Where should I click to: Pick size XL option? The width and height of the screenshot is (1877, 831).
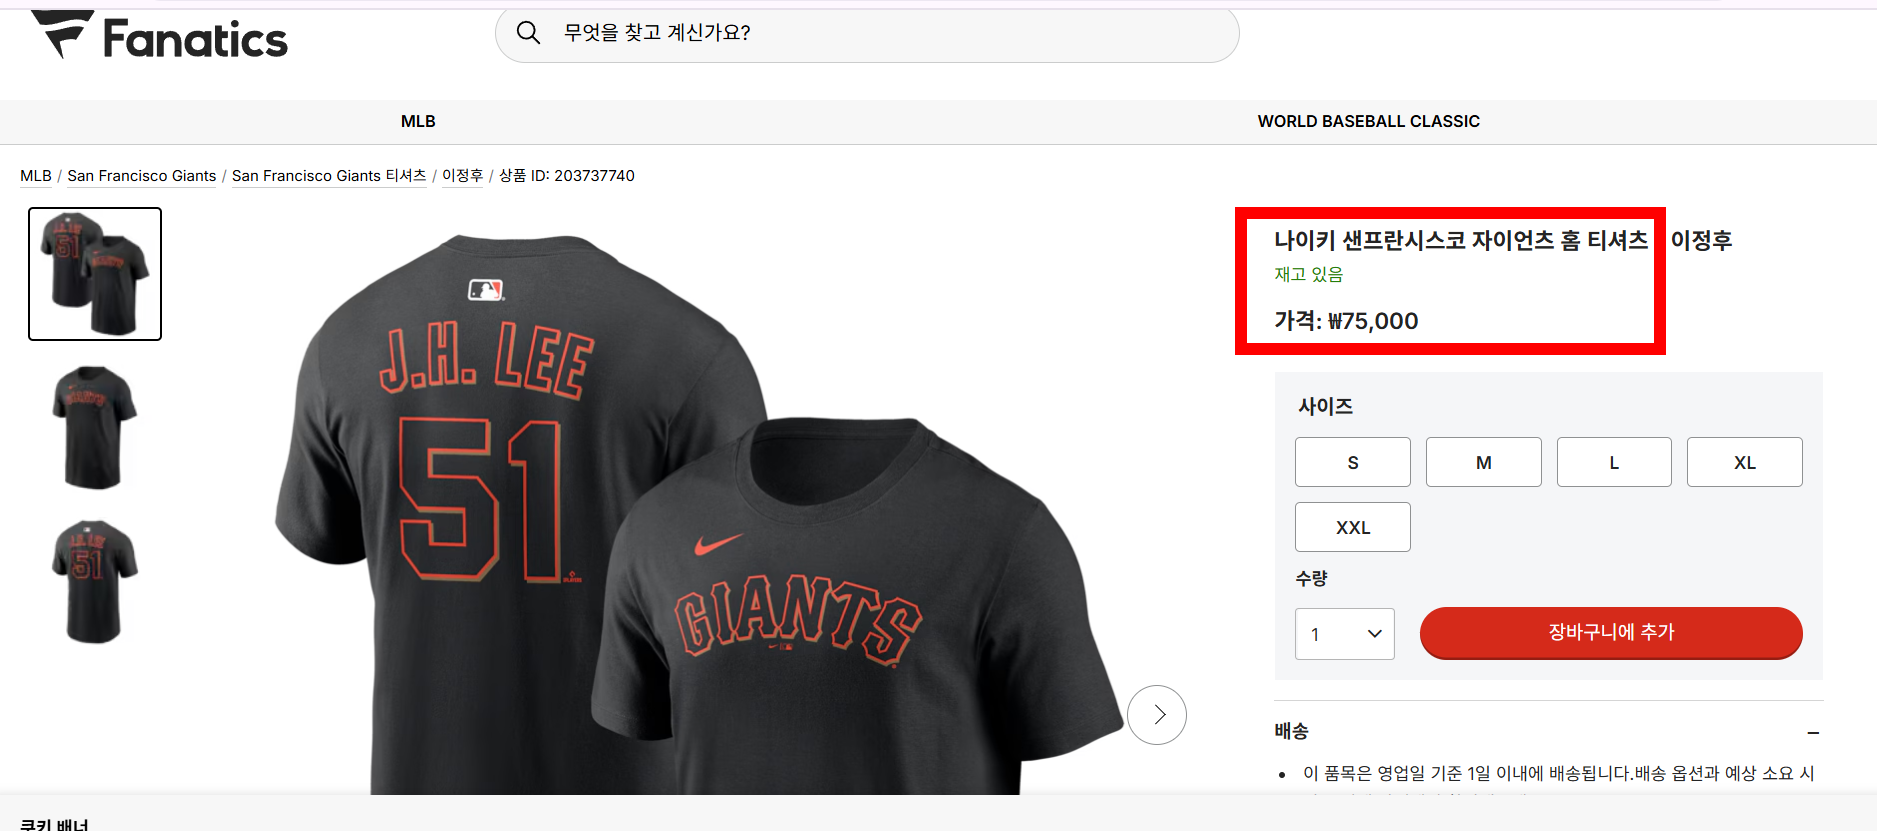point(1744,462)
